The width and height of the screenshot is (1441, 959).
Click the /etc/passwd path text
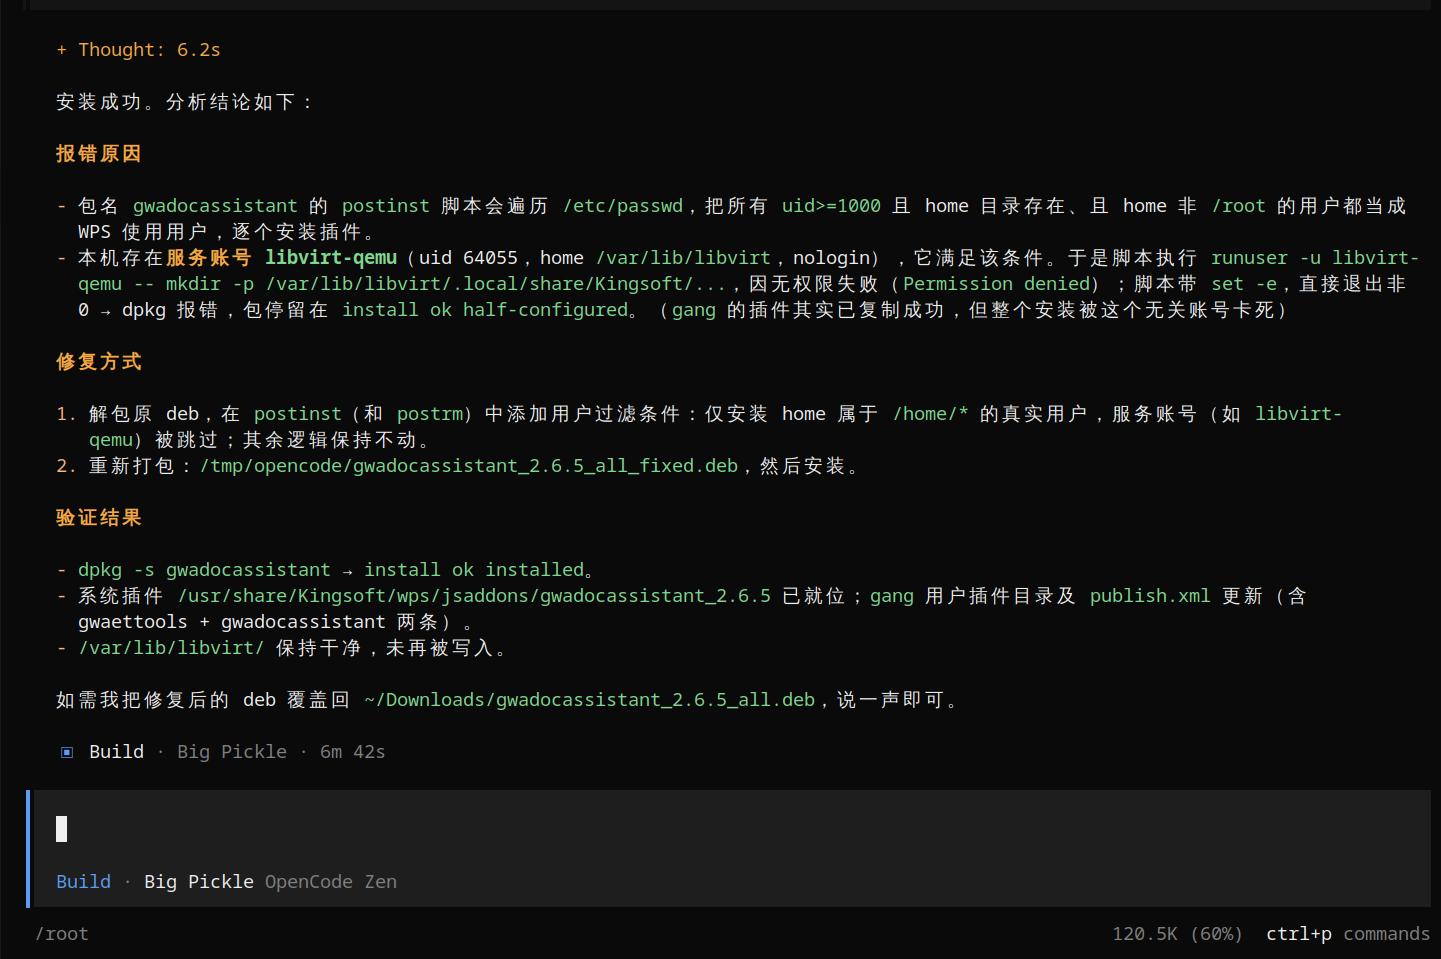(623, 205)
